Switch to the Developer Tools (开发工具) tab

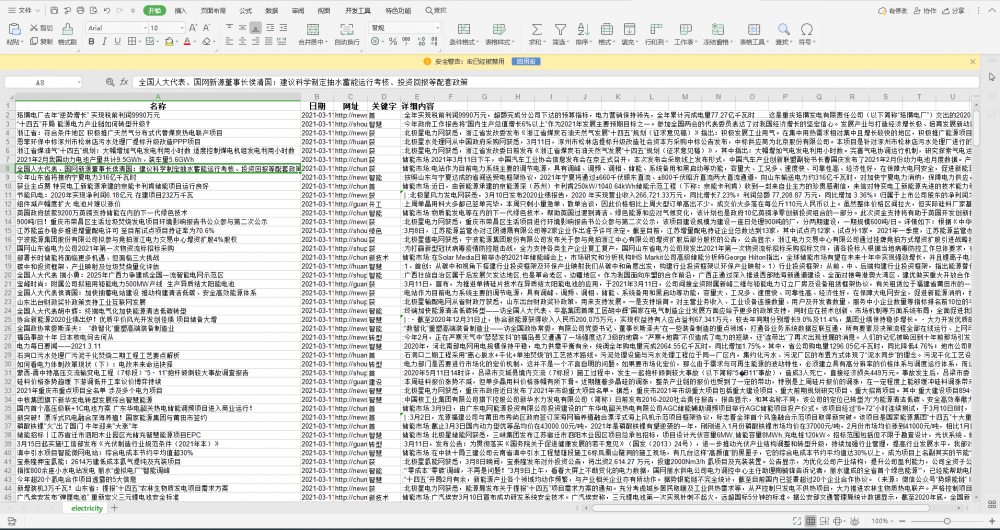click(357, 11)
